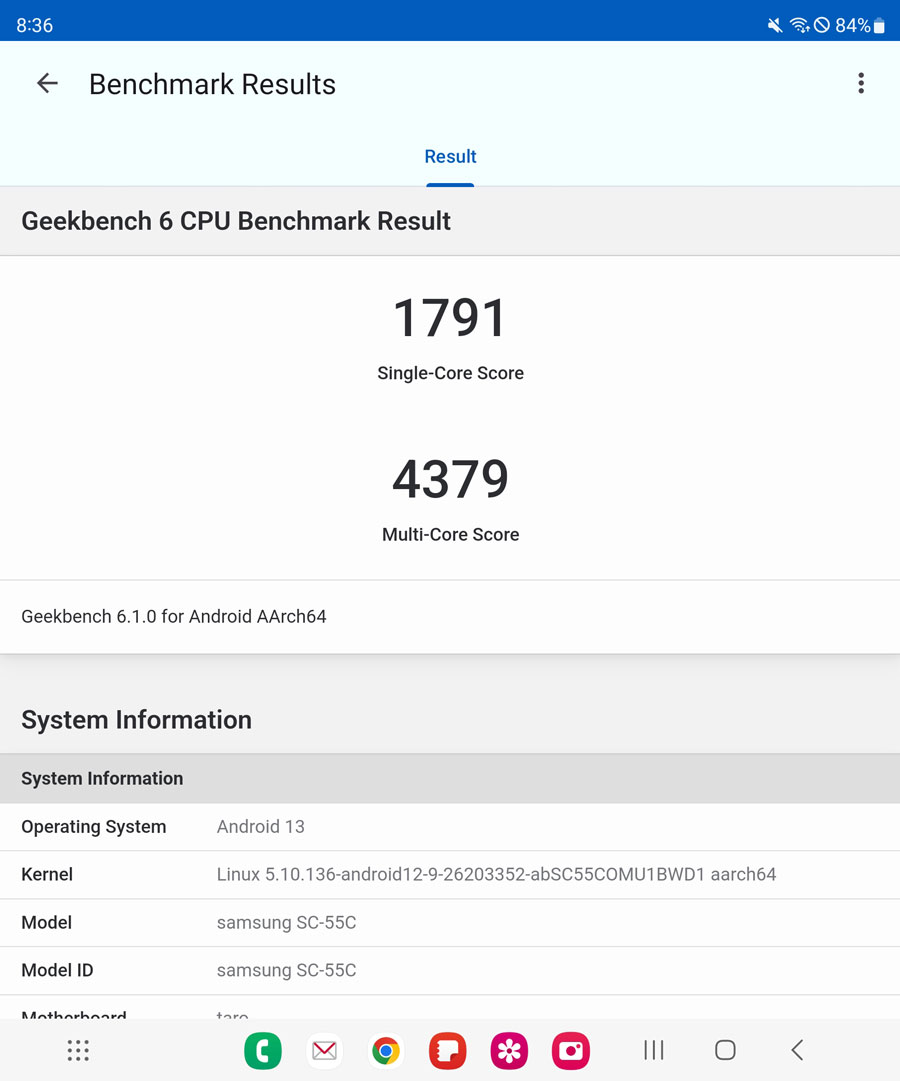Open the pink Gallery flower app

[509, 1051]
